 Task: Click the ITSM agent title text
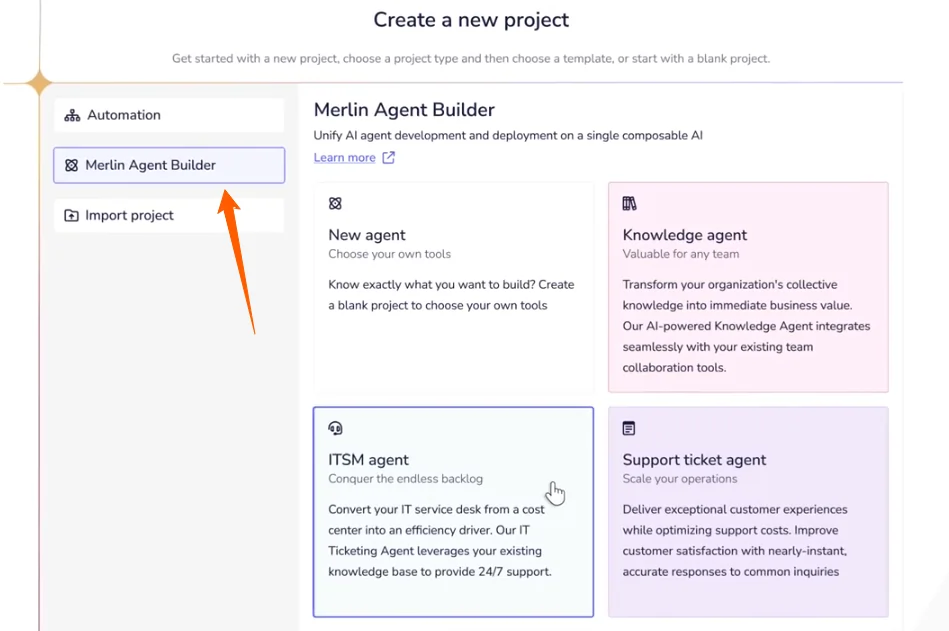368,460
